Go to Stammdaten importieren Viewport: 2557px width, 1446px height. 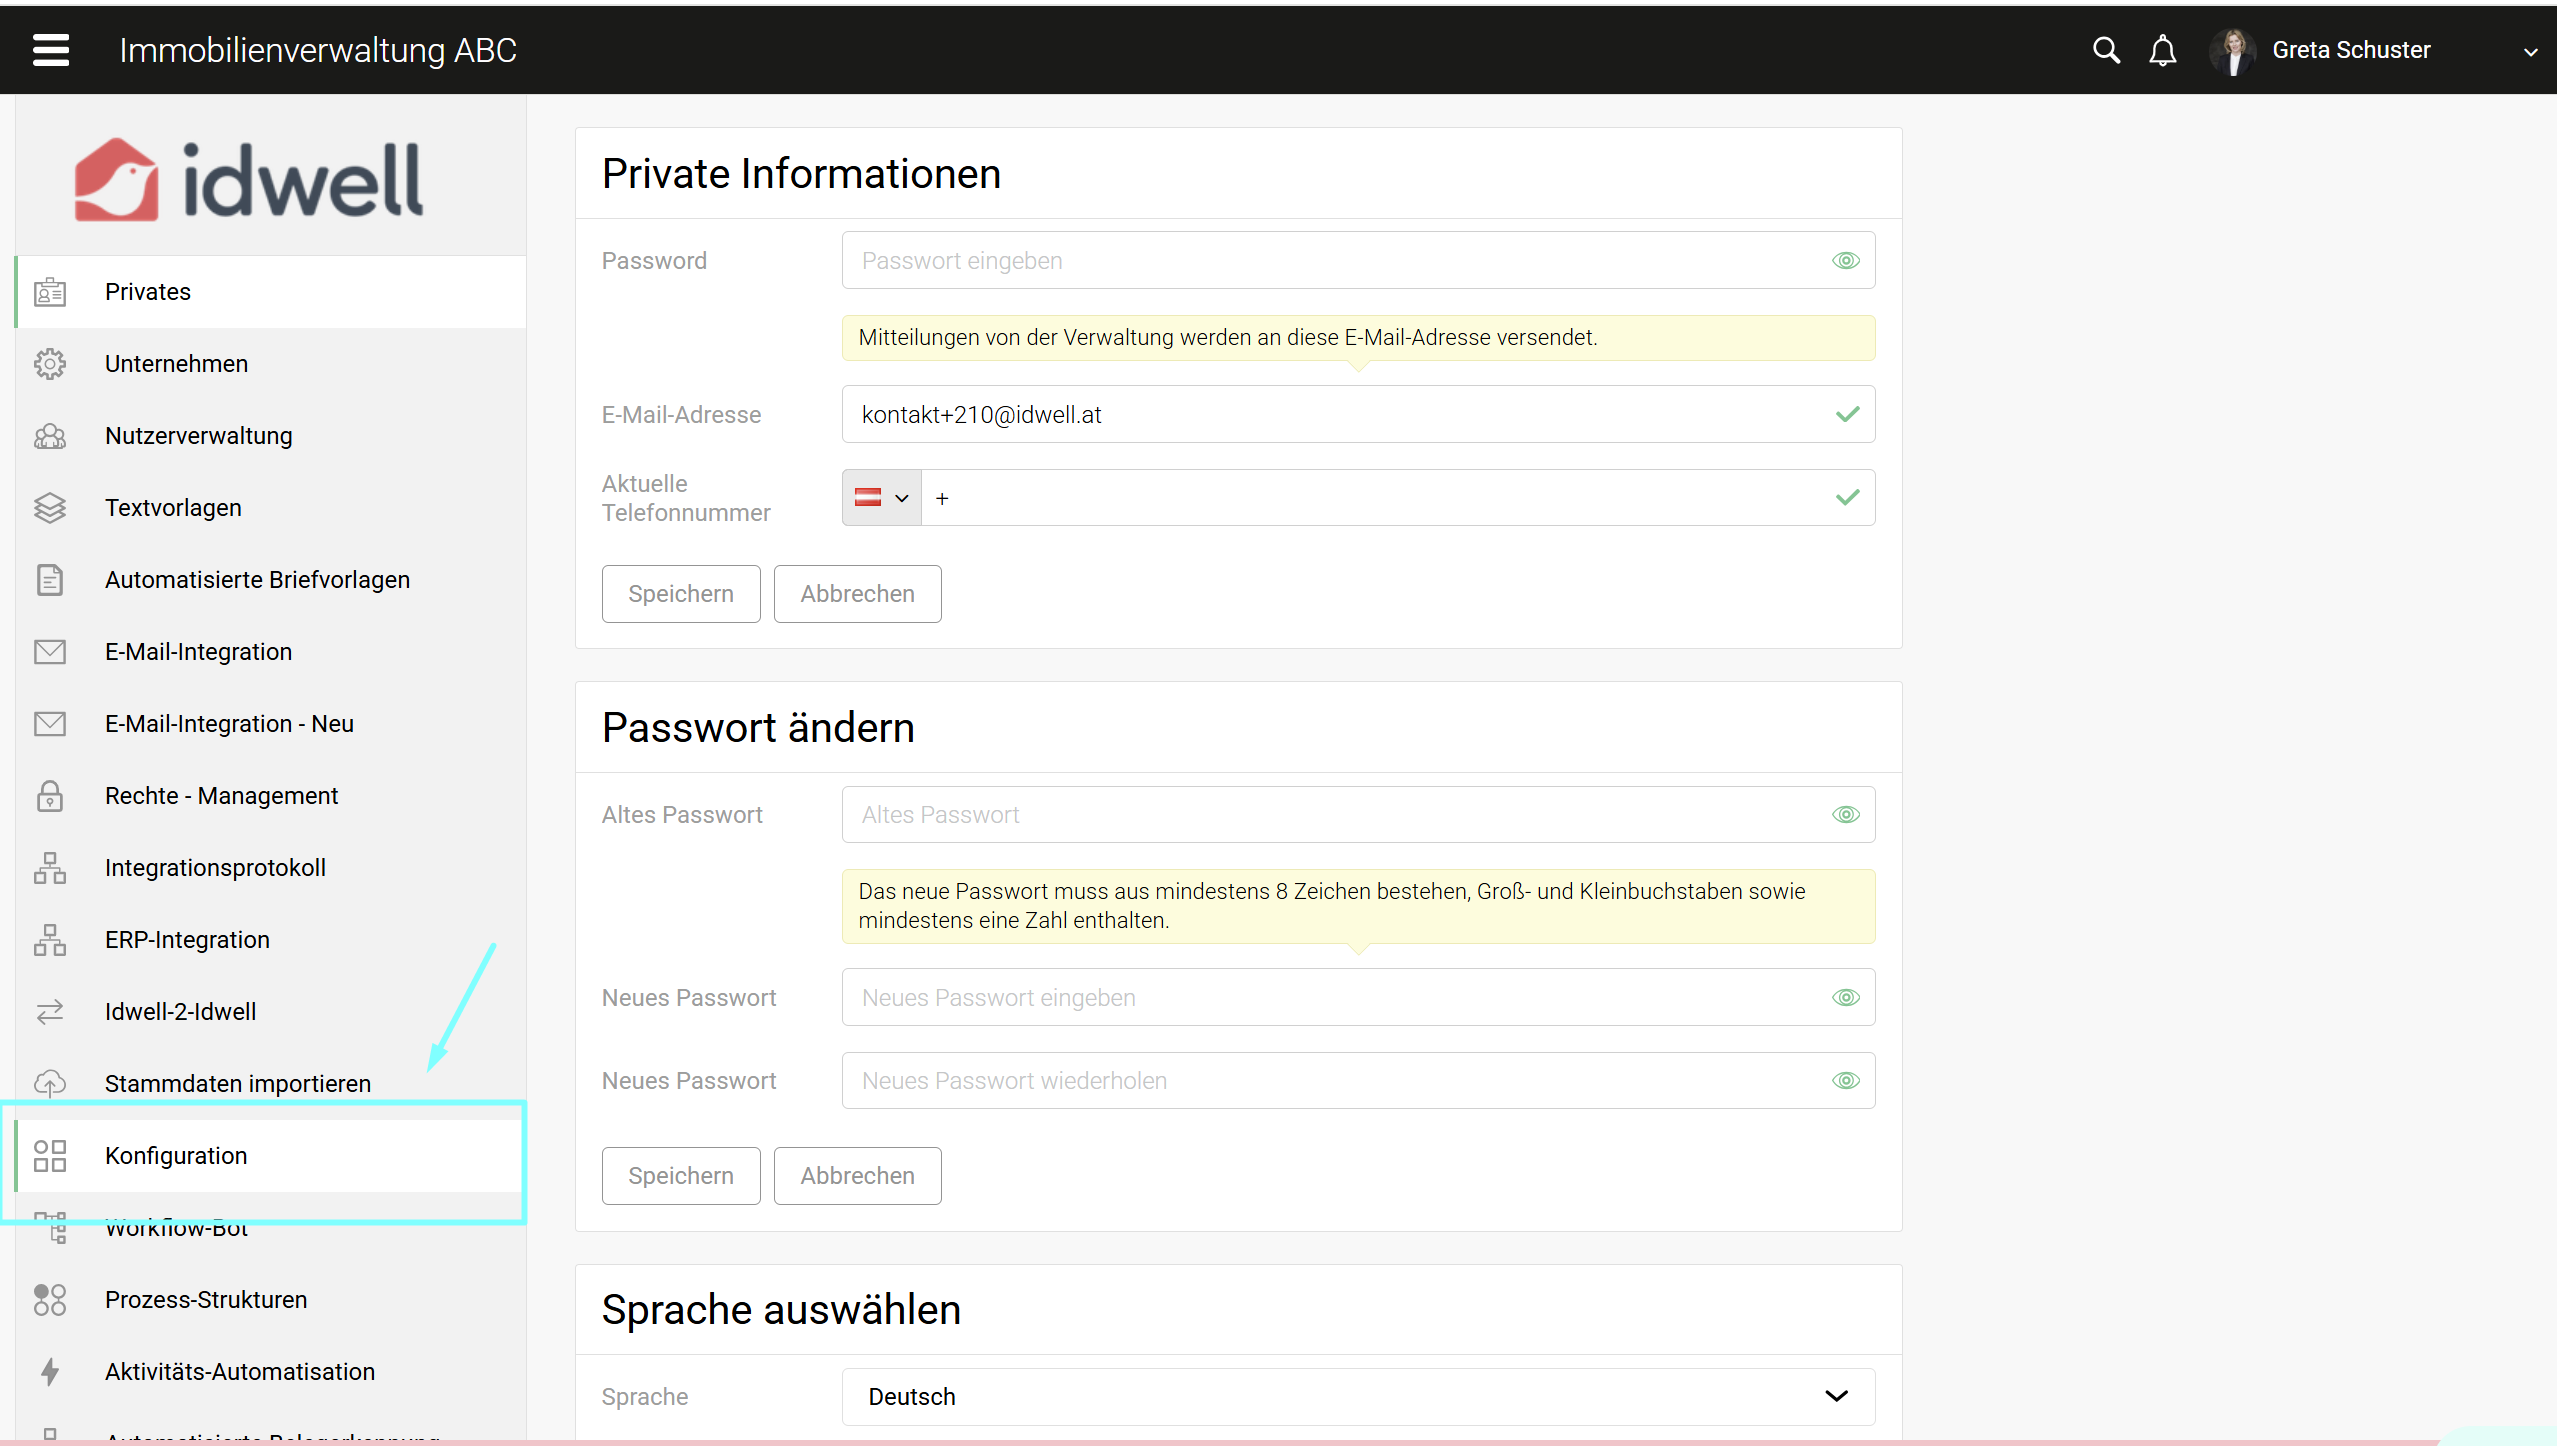(x=237, y=1084)
